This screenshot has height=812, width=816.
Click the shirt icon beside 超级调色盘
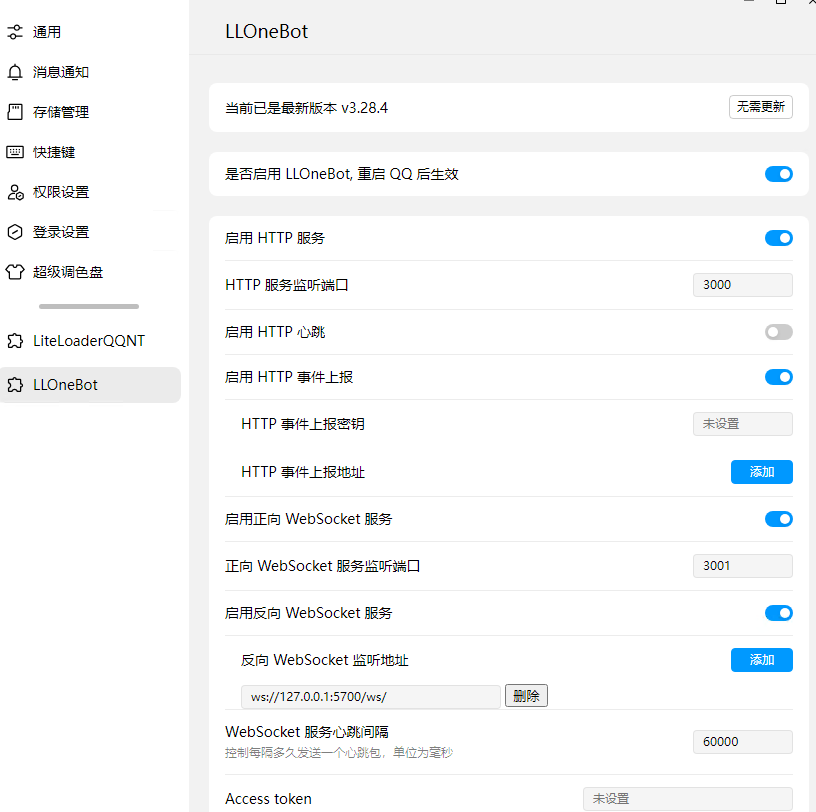click(15, 272)
